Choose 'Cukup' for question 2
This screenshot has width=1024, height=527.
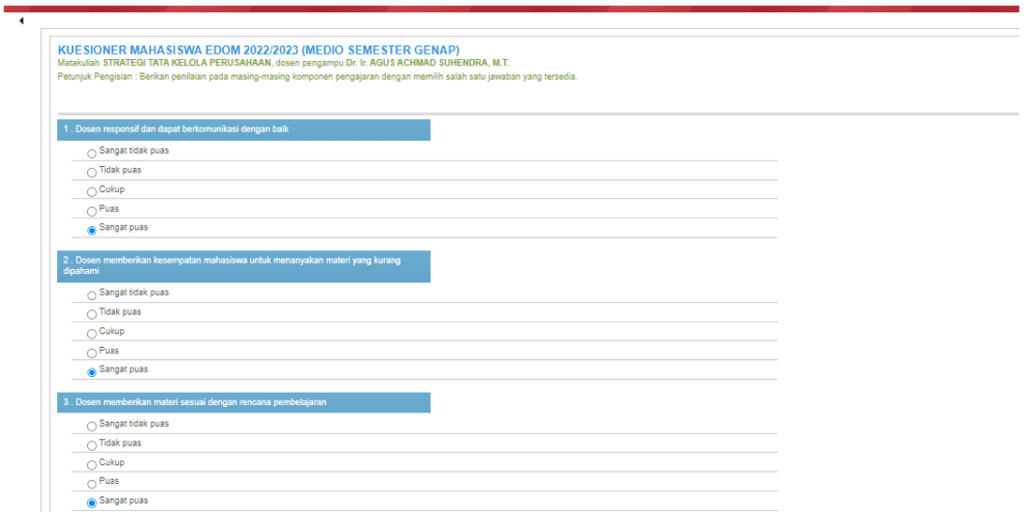click(x=92, y=334)
